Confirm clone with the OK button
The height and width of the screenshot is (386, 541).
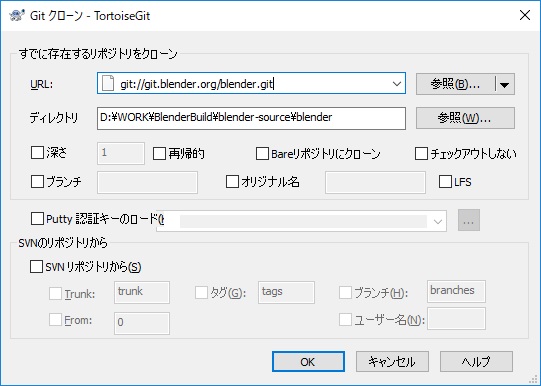click(308, 362)
